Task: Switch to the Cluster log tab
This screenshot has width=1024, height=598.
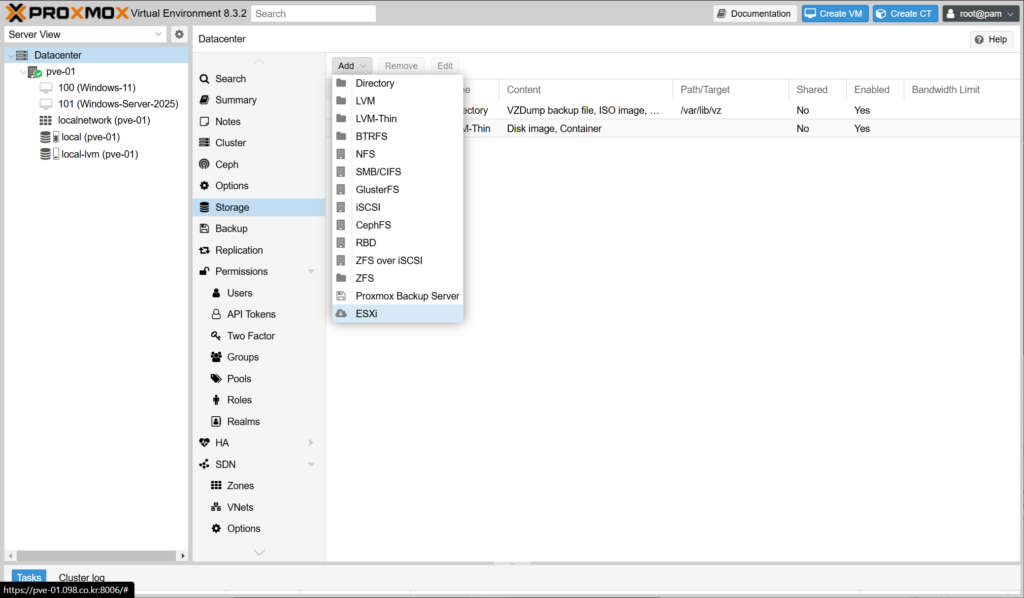Action: [x=81, y=577]
